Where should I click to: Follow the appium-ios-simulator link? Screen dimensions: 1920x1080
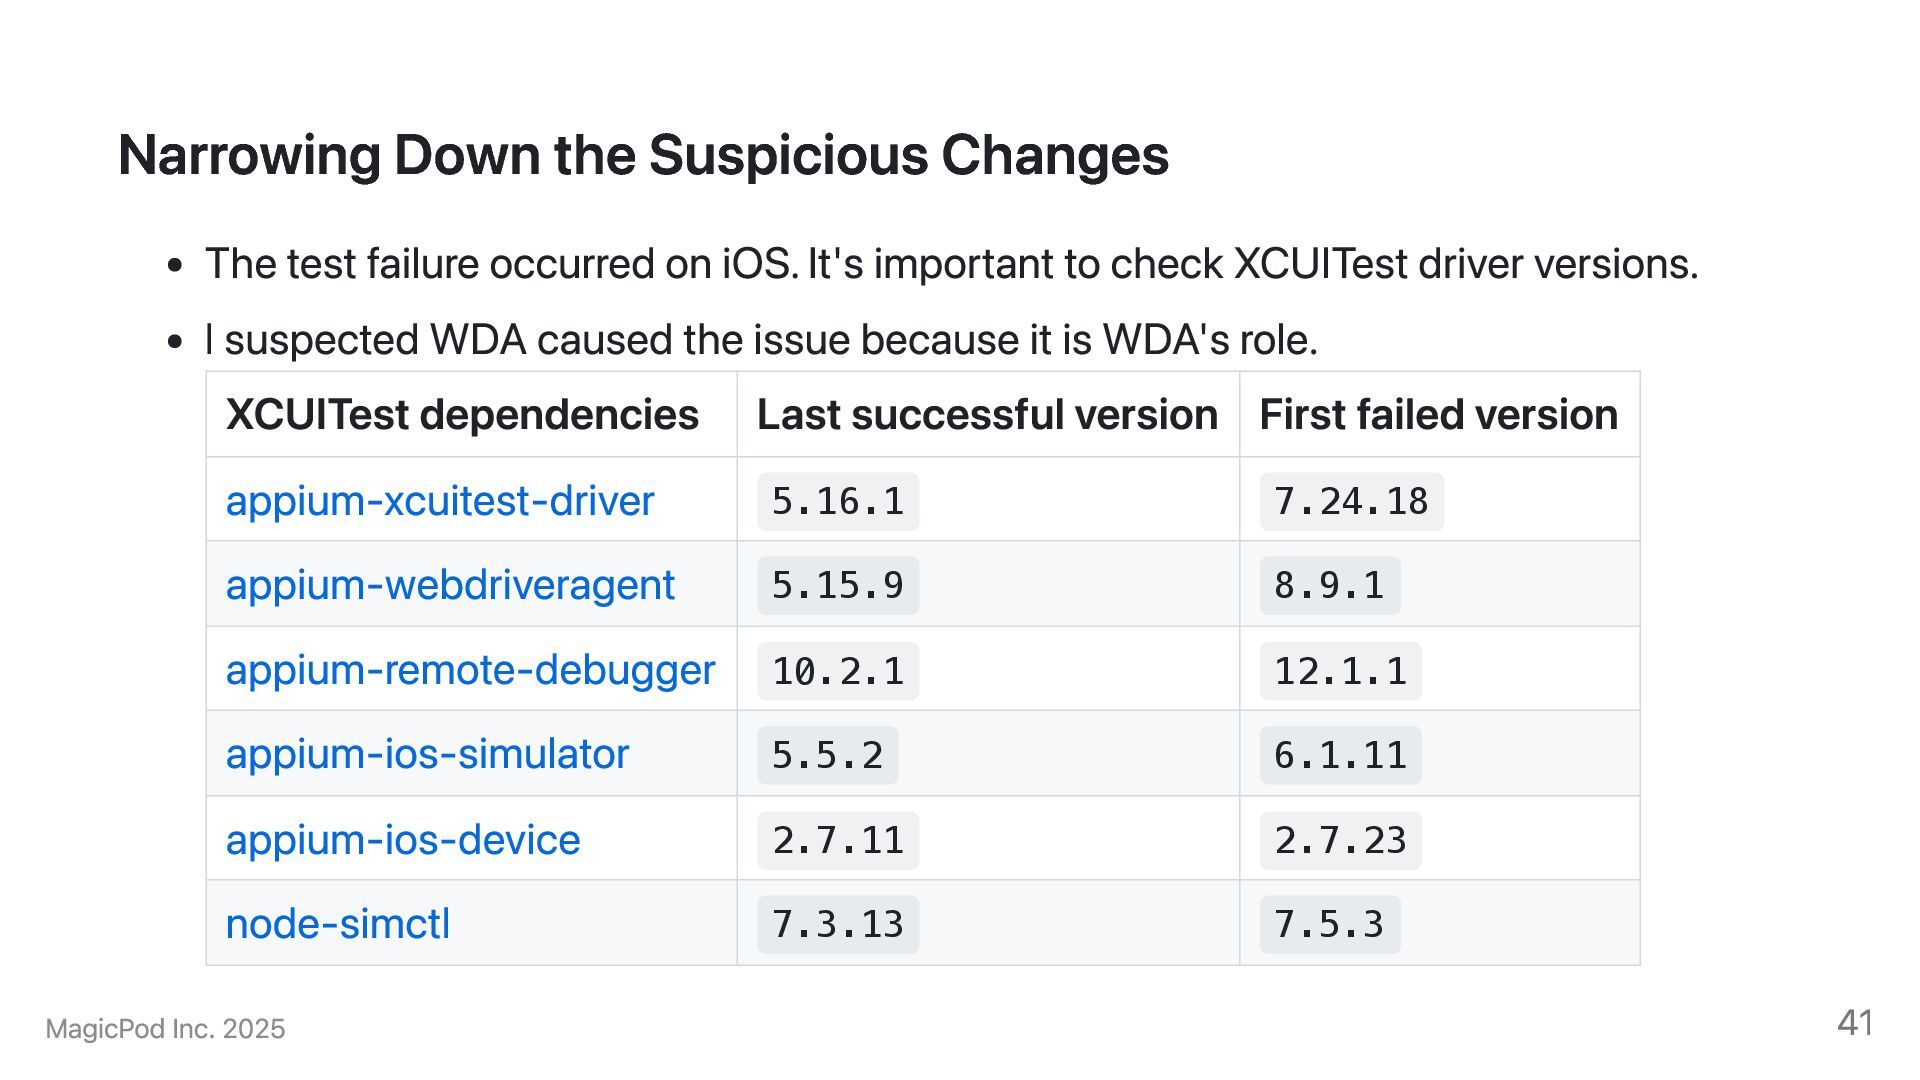[x=427, y=754]
